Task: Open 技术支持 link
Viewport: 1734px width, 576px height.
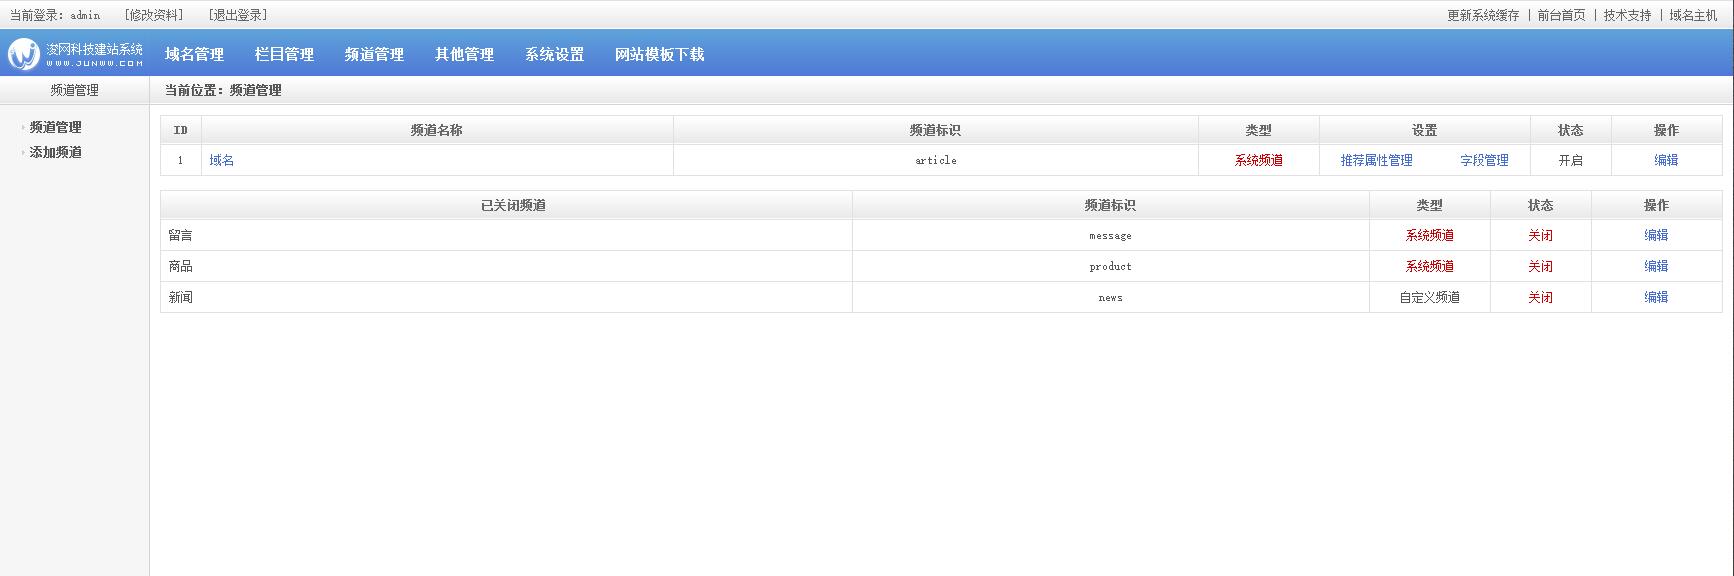Action: [x=1627, y=15]
